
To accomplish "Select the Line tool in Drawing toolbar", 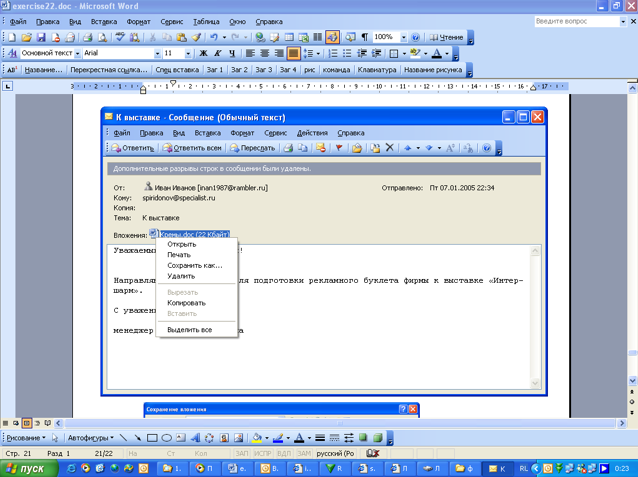I will (123, 438).
